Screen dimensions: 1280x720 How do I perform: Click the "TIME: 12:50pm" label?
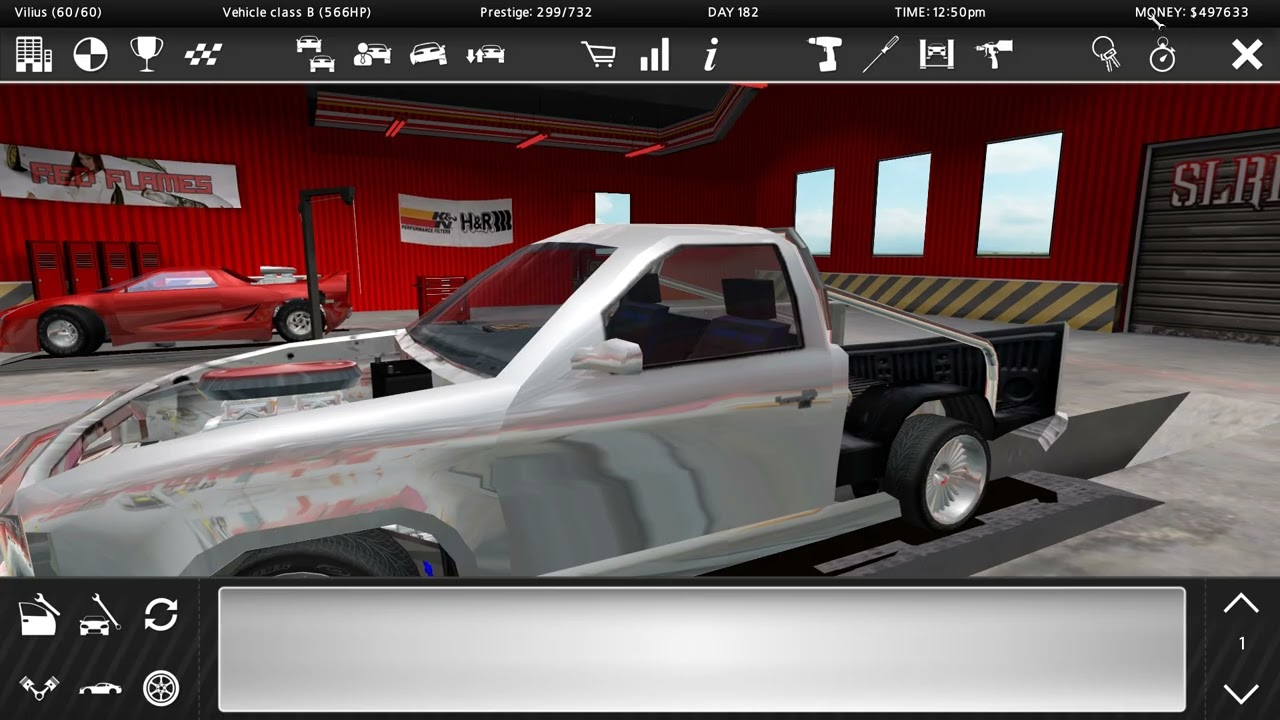point(940,12)
